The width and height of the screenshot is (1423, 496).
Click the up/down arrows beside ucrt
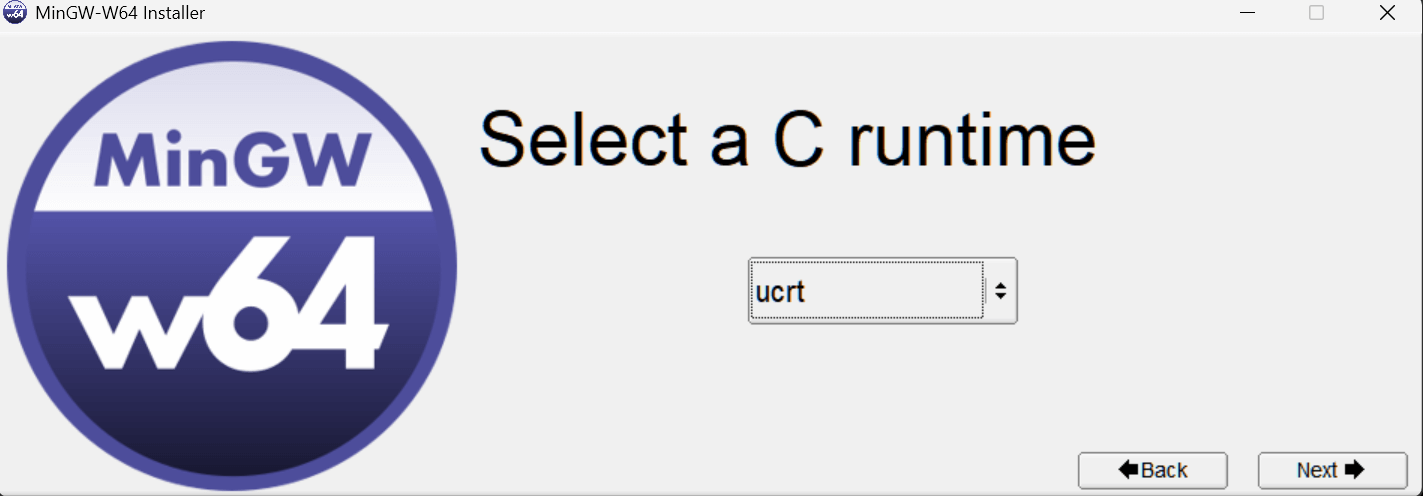1000,291
